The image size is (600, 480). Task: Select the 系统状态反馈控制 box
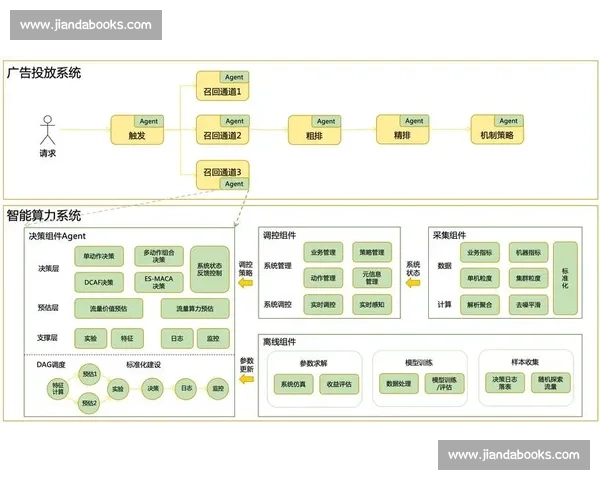(210, 269)
